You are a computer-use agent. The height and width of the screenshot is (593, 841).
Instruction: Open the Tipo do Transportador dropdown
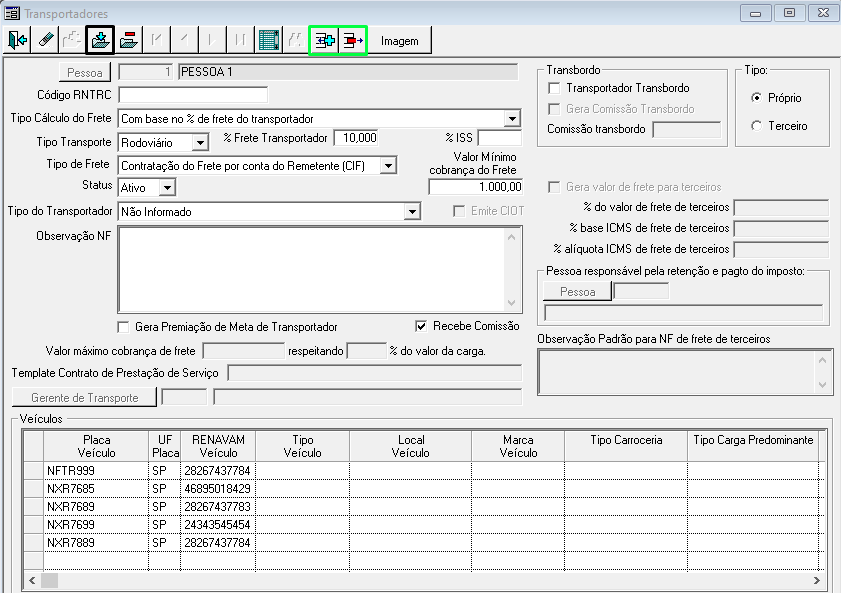click(412, 212)
